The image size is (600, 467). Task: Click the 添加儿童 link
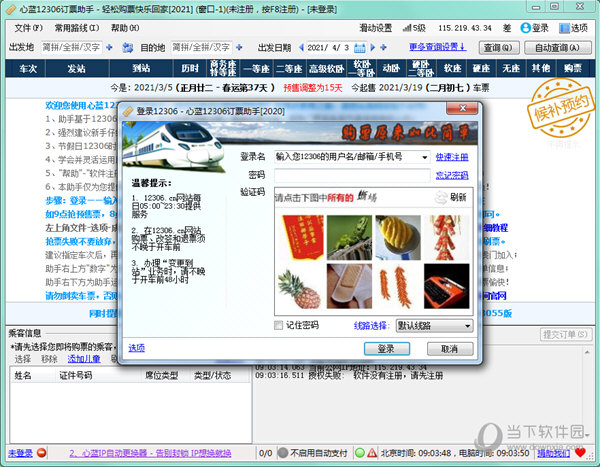point(84,359)
